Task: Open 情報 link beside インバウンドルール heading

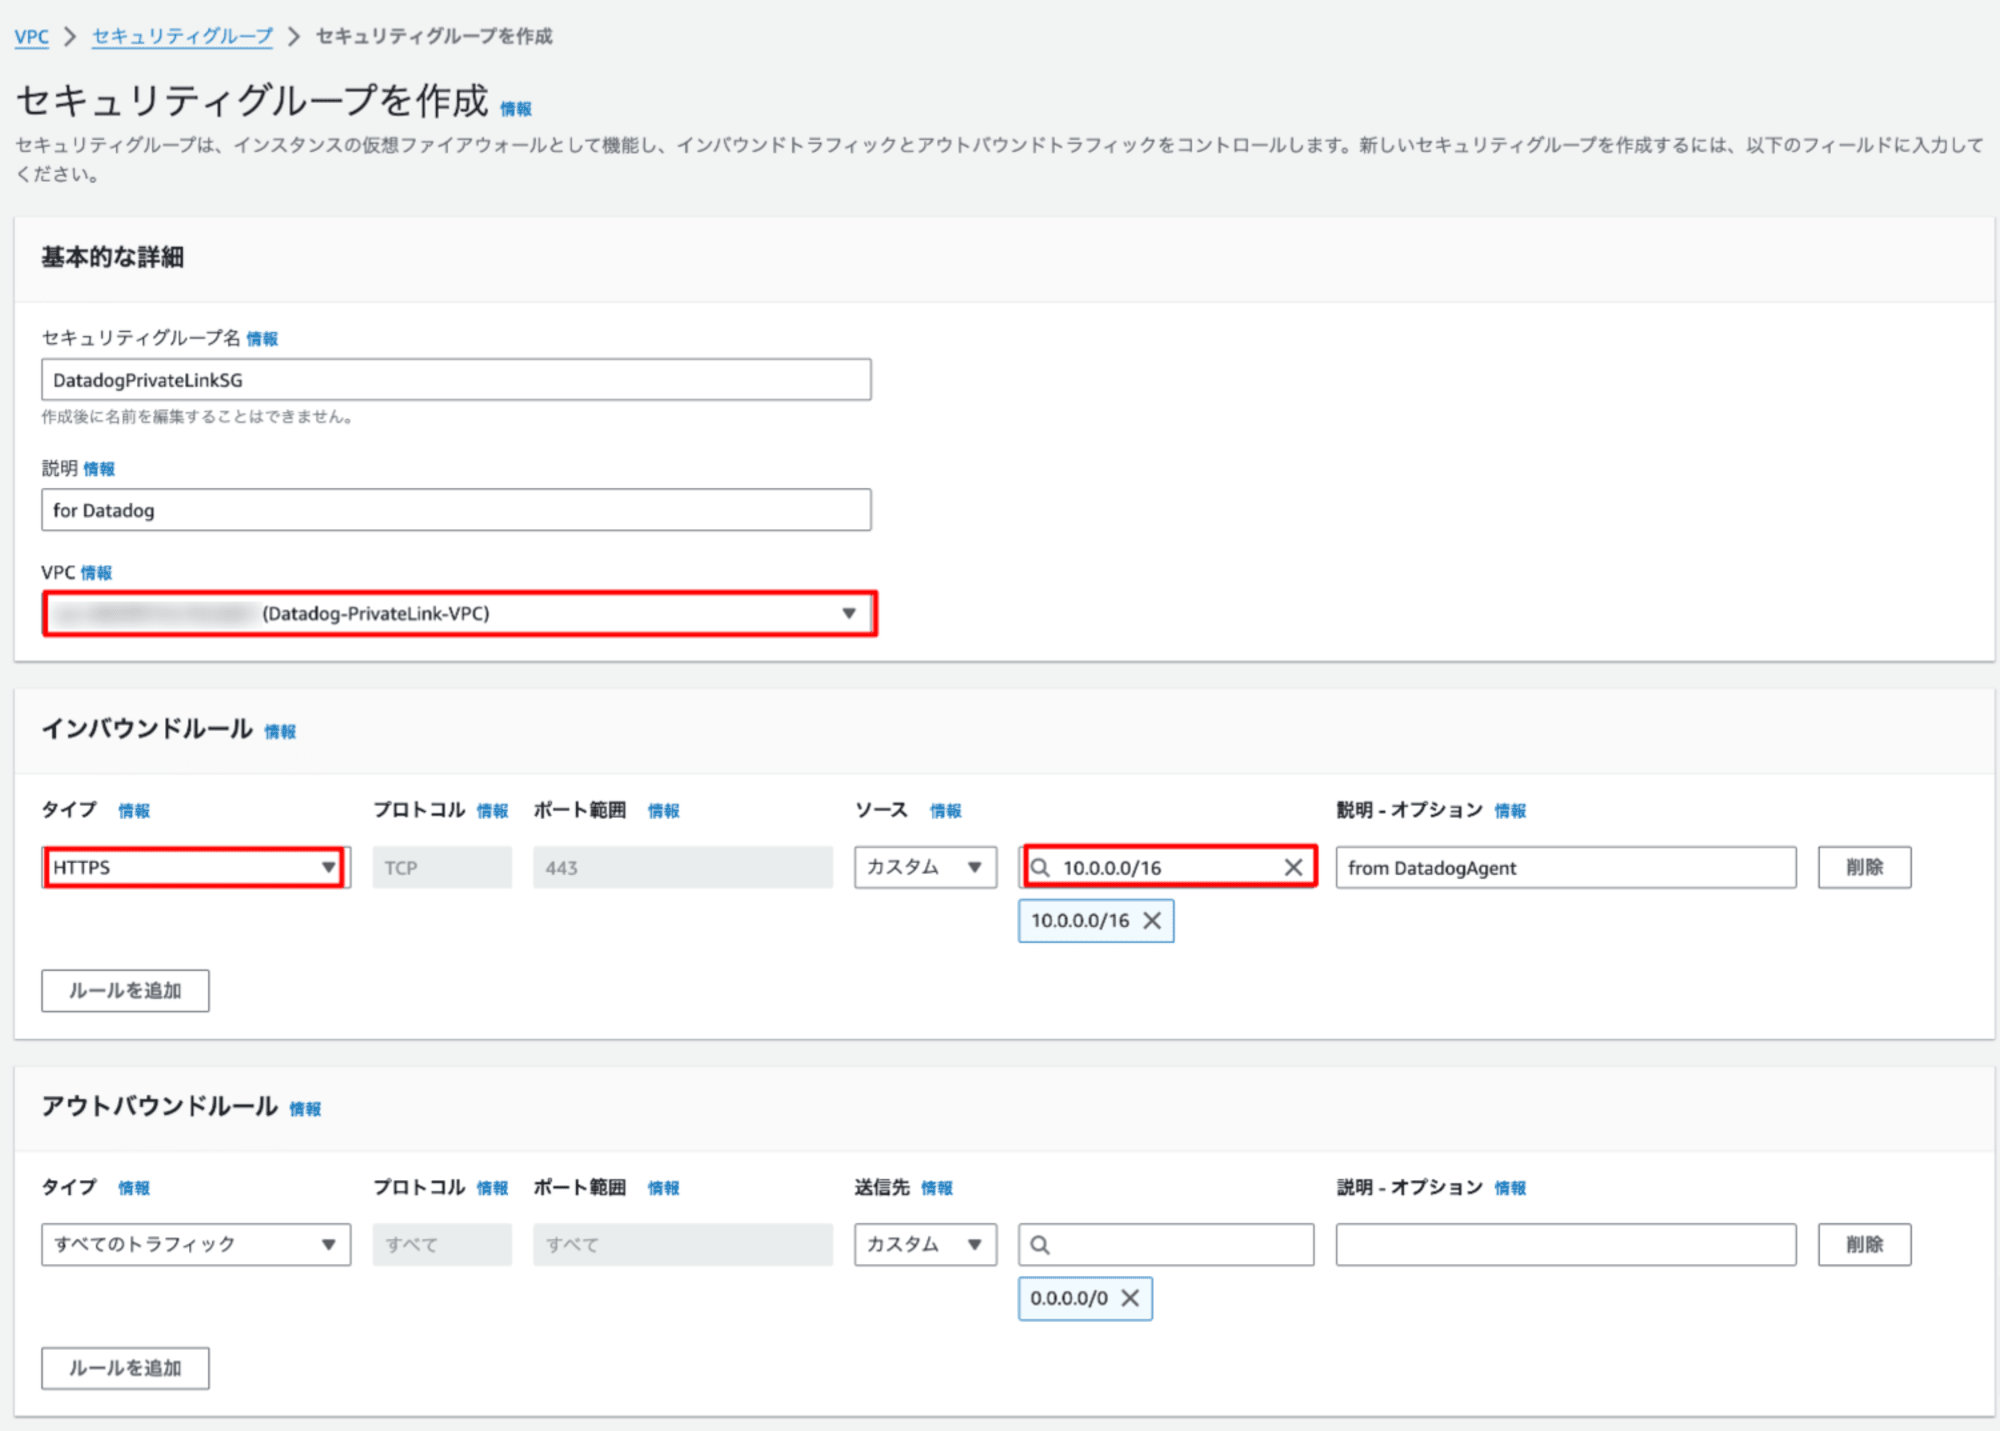Action: 280,732
